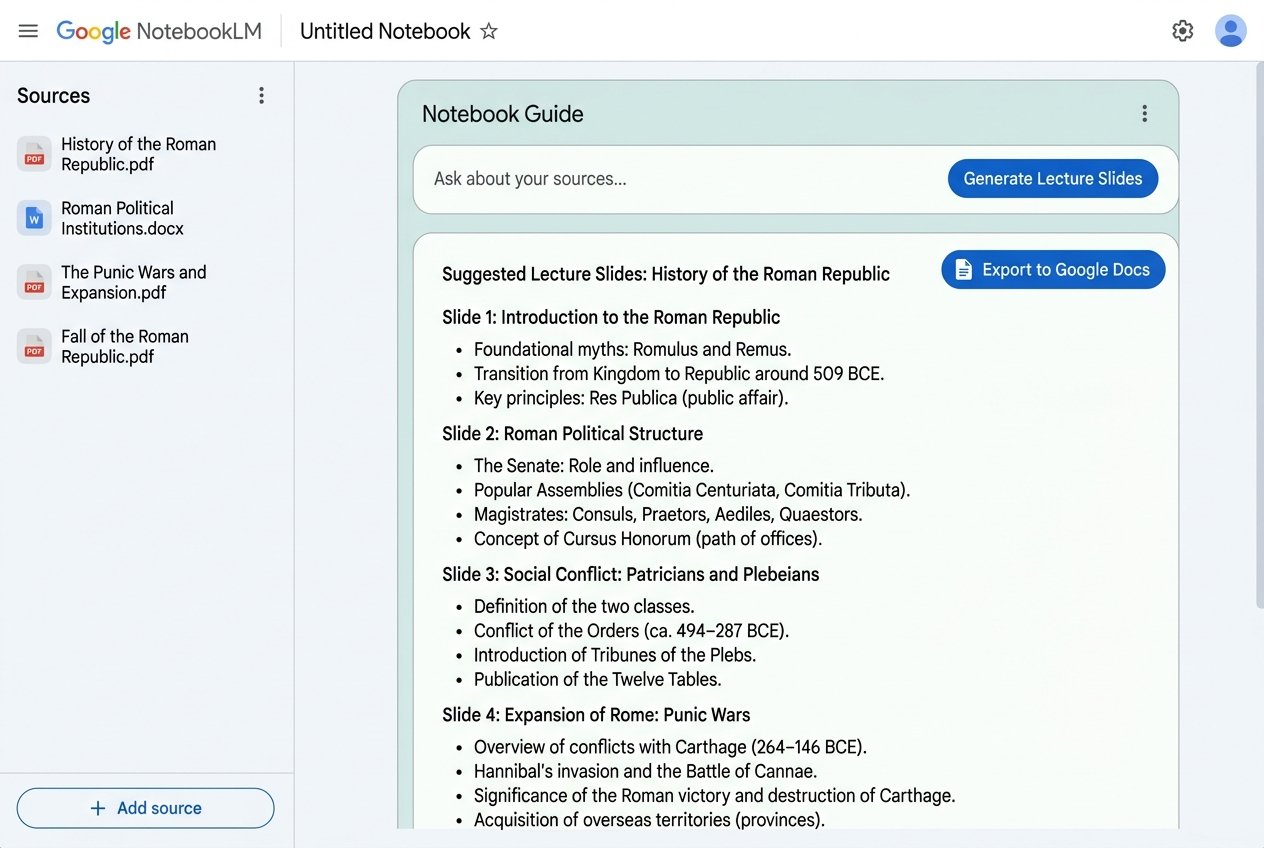Click The Senate: Role and influence bullet
The image size is (1264, 848).
[594, 466]
